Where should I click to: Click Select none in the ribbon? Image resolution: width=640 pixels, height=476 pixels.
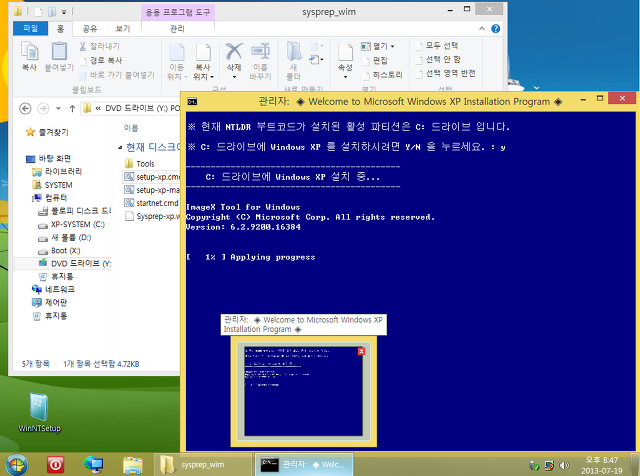coord(438,59)
